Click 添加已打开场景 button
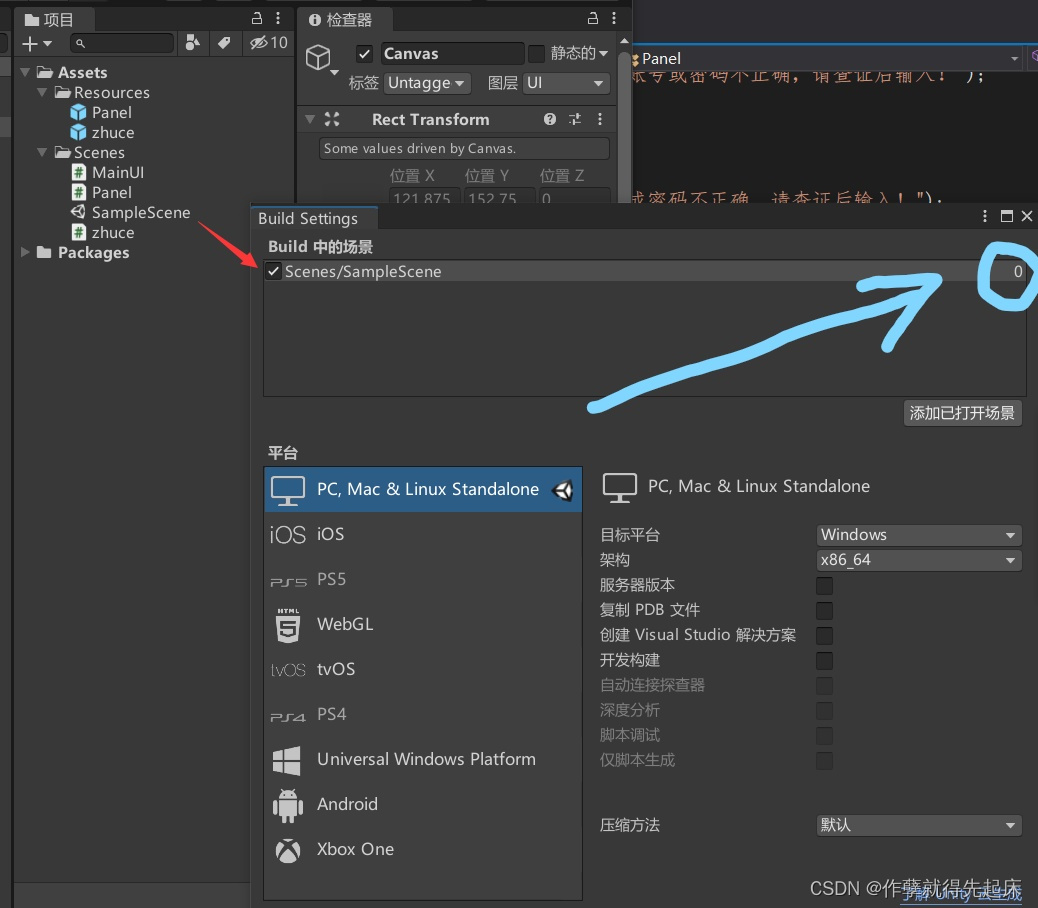The height and width of the screenshot is (908, 1038). click(x=963, y=413)
